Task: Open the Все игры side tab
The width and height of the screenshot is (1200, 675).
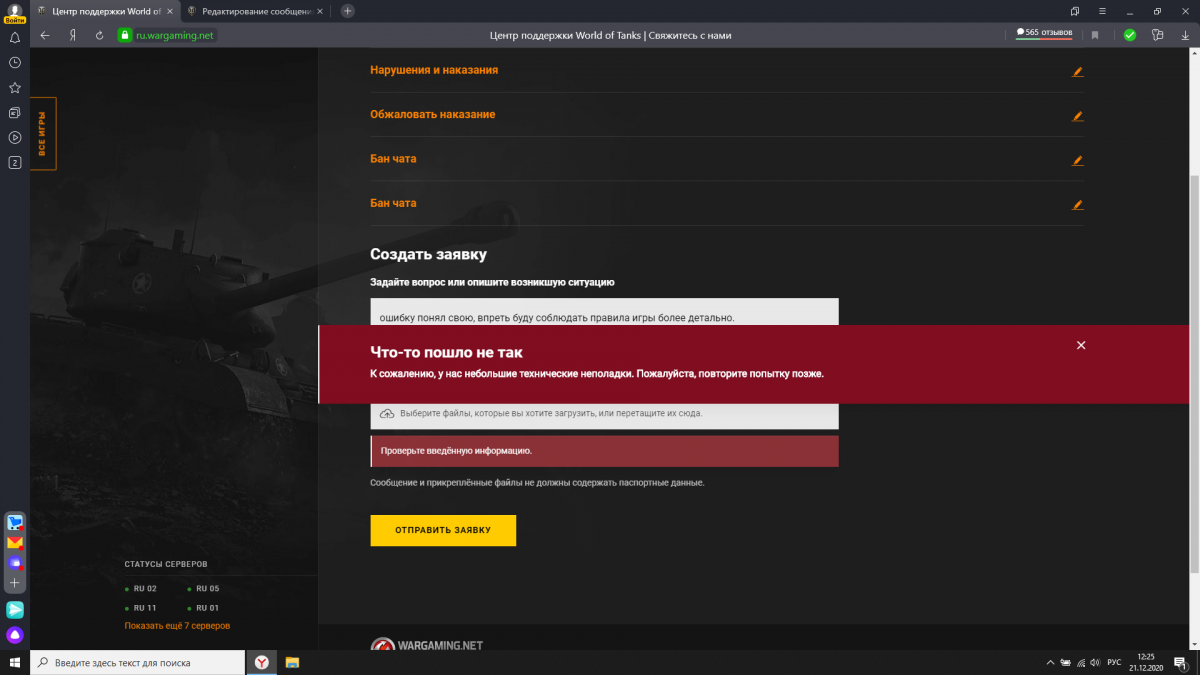Action: (43, 134)
